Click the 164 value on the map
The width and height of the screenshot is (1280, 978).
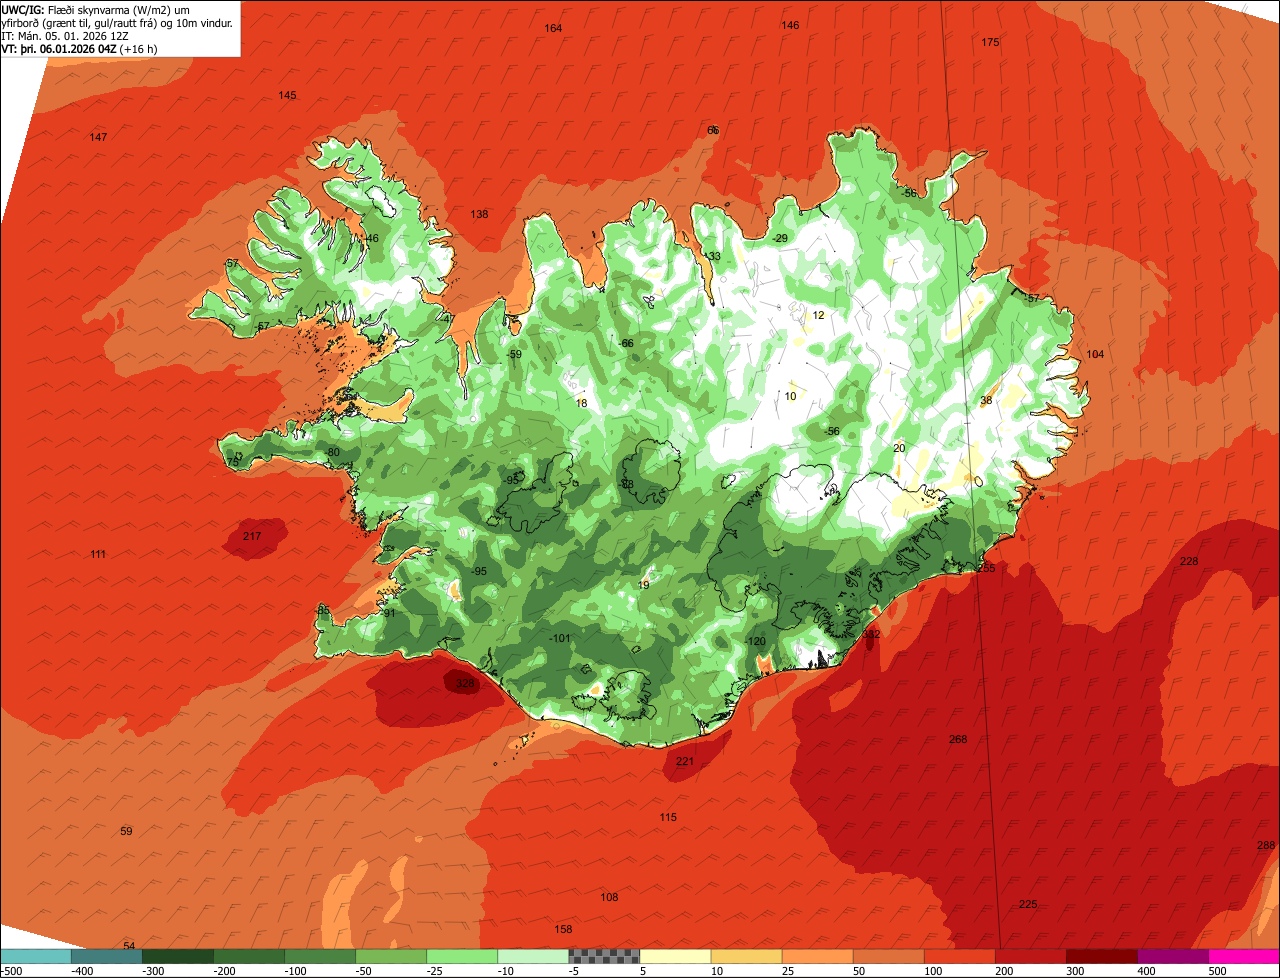click(x=553, y=28)
